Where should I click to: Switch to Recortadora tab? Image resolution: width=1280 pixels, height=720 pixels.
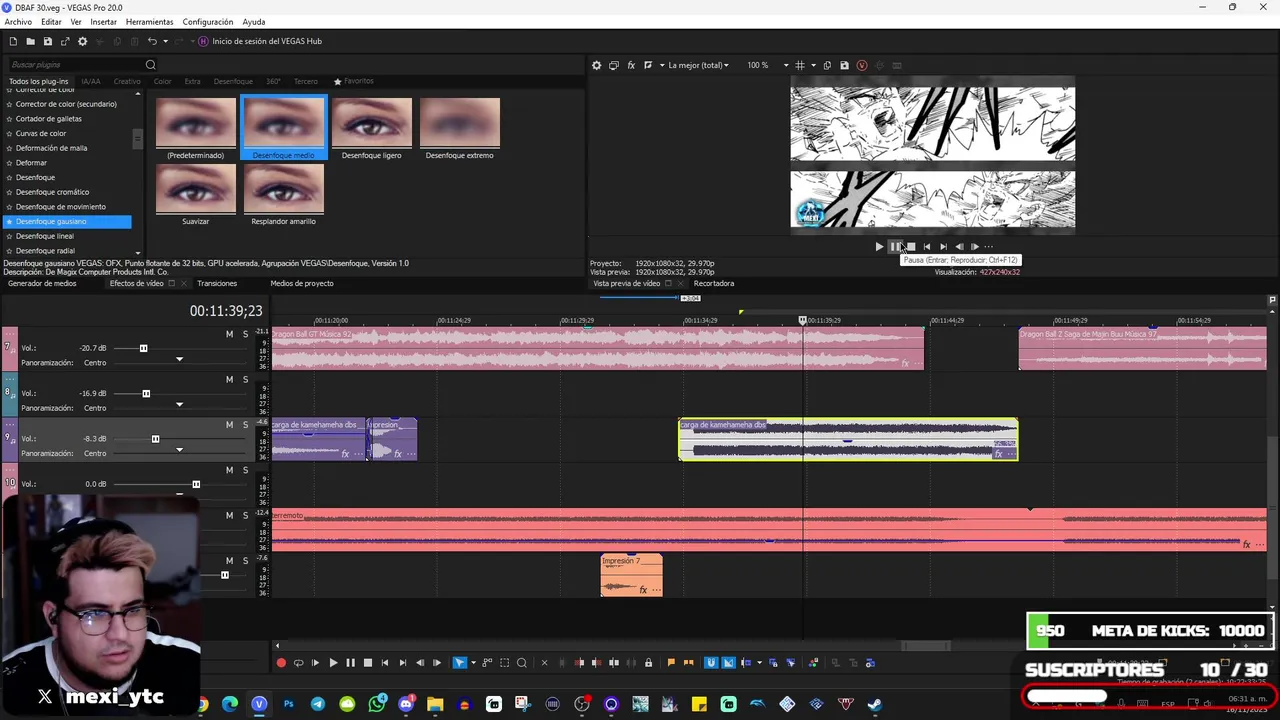[x=714, y=283]
